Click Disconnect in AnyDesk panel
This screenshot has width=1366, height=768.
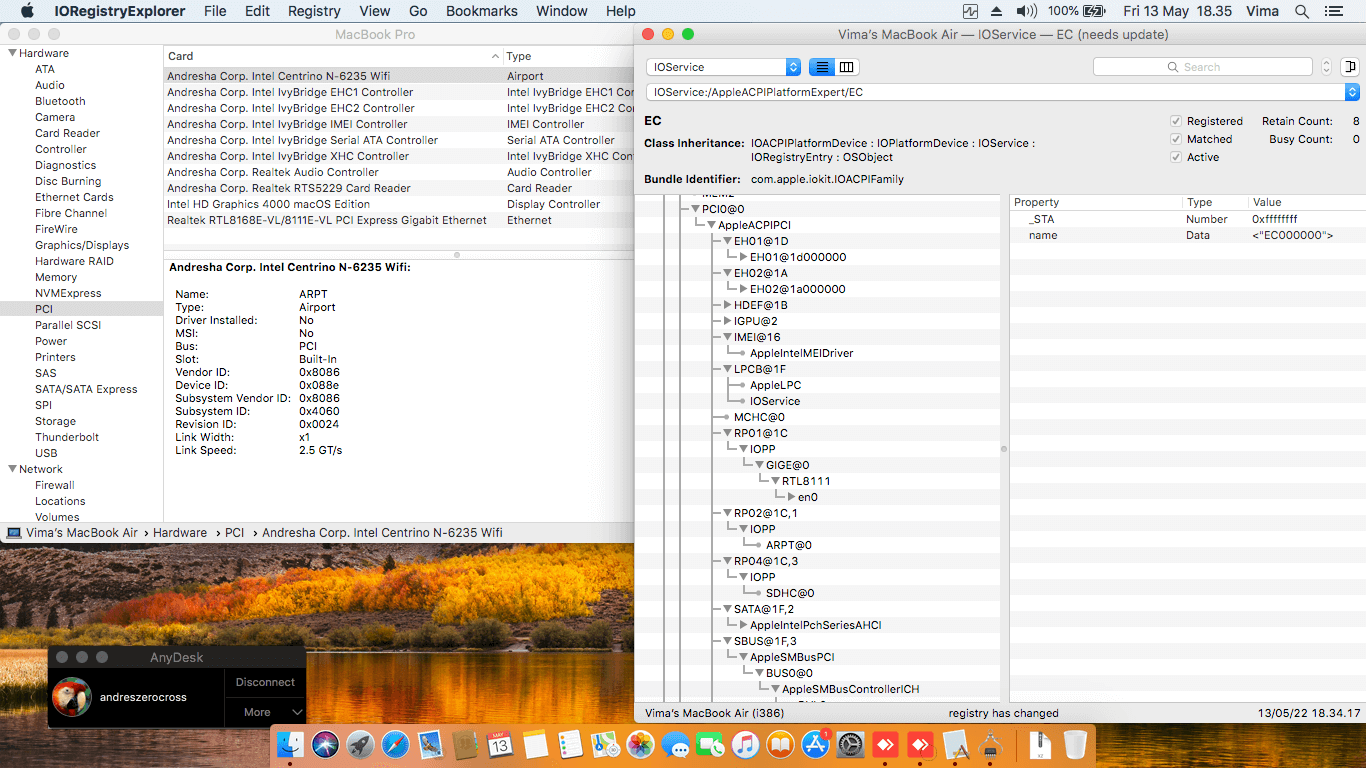click(265, 682)
